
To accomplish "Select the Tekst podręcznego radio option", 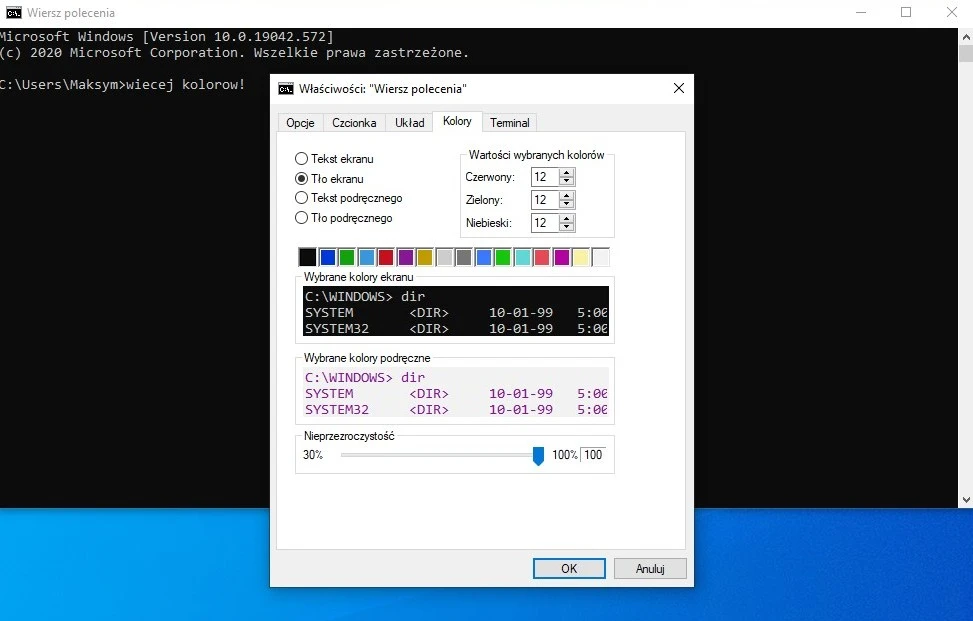I will [x=302, y=198].
